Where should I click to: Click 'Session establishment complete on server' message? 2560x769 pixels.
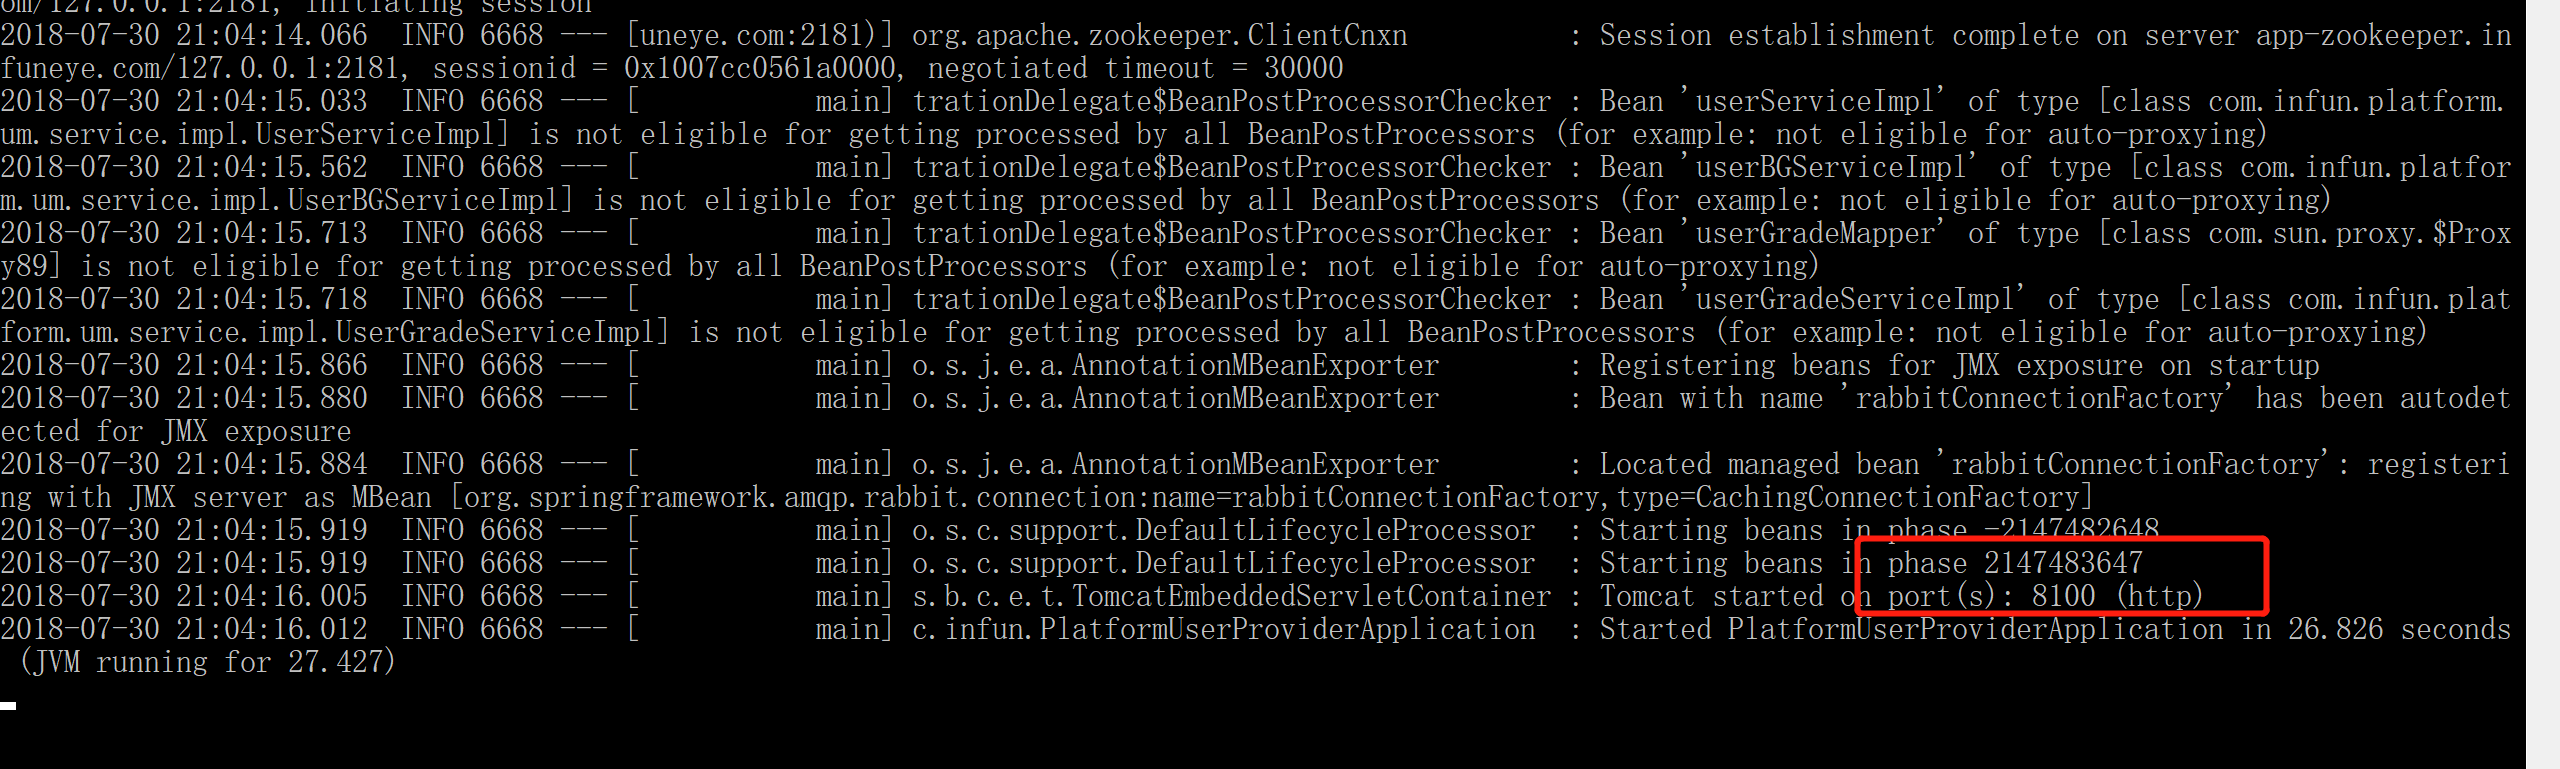[1918, 36]
